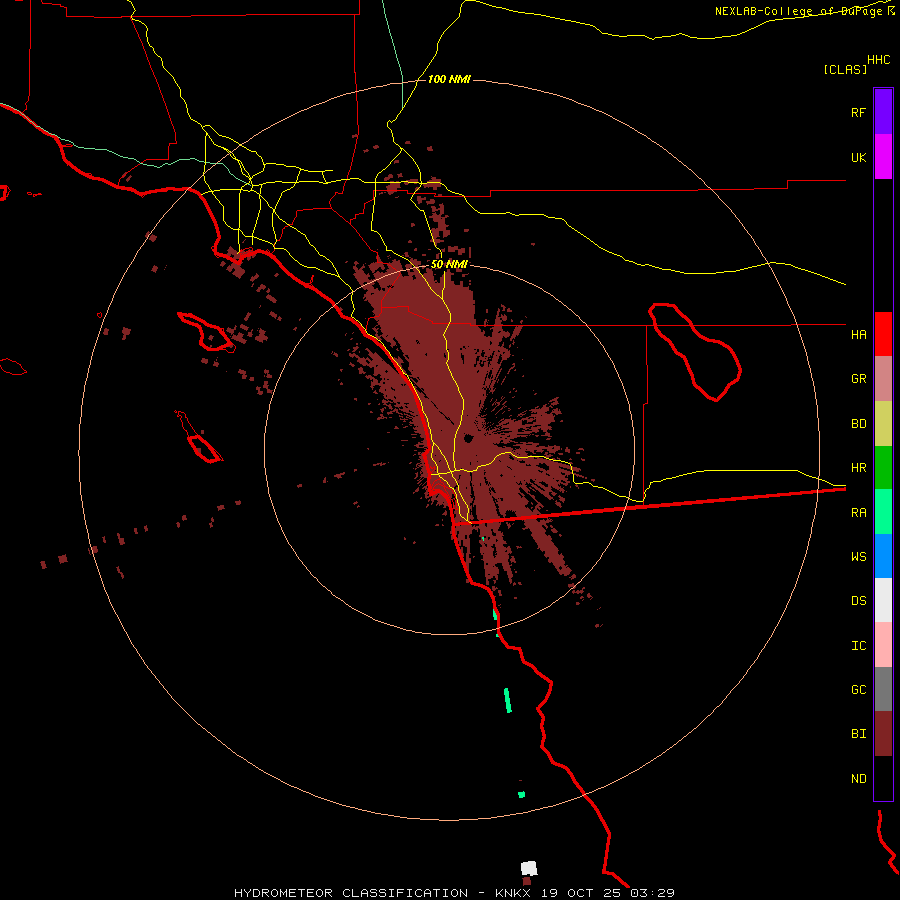Click the GC gray legend swatch
900x900 pixels.
(883, 689)
